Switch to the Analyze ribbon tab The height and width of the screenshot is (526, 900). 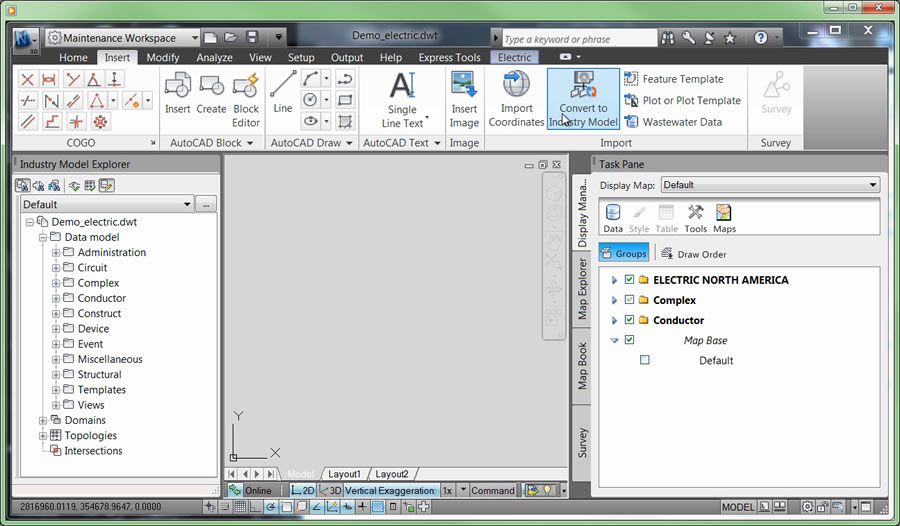click(215, 57)
